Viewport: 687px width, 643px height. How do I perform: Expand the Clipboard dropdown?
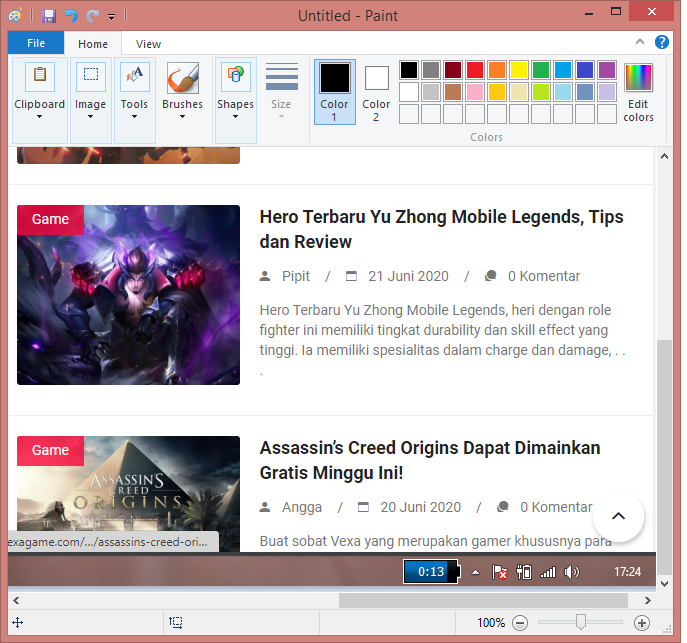pos(40,116)
